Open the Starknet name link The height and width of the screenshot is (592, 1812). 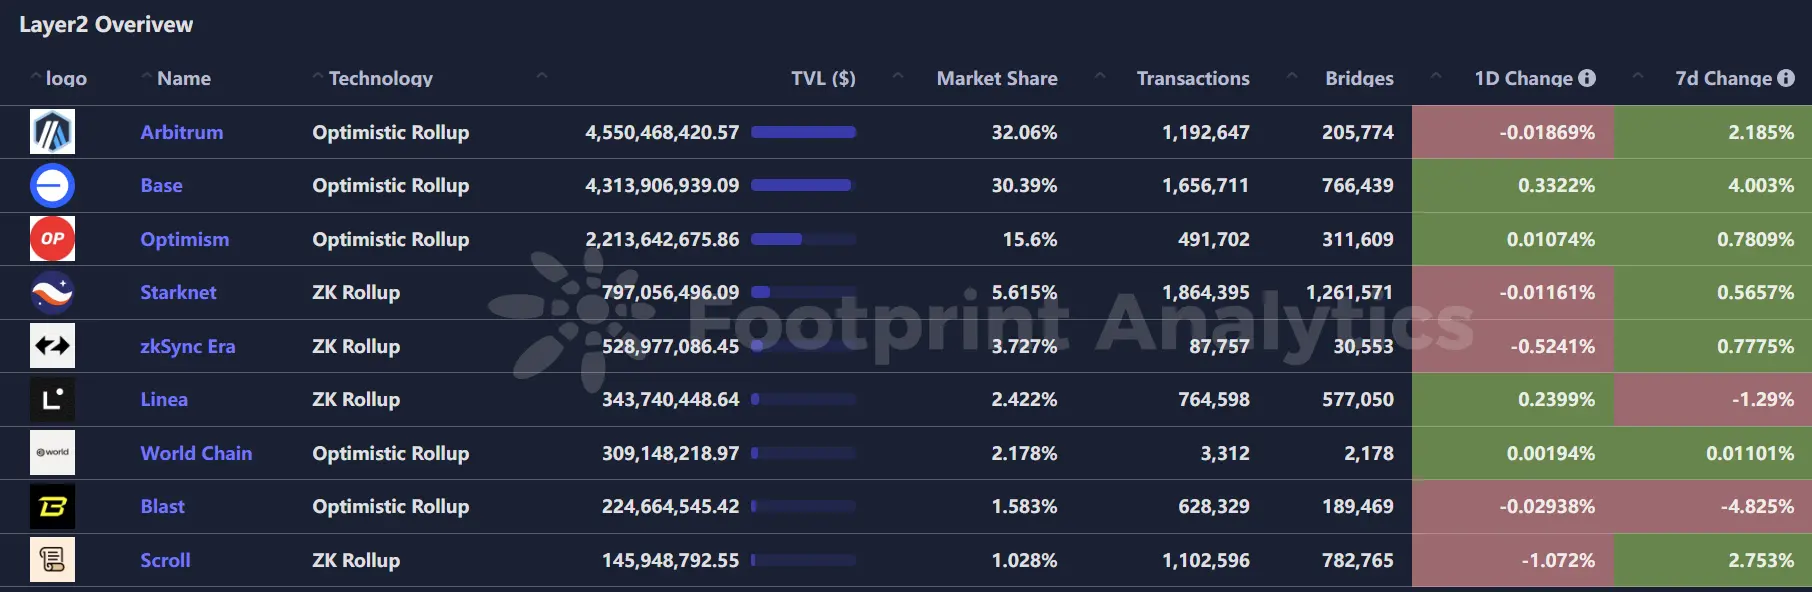tap(178, 292)
